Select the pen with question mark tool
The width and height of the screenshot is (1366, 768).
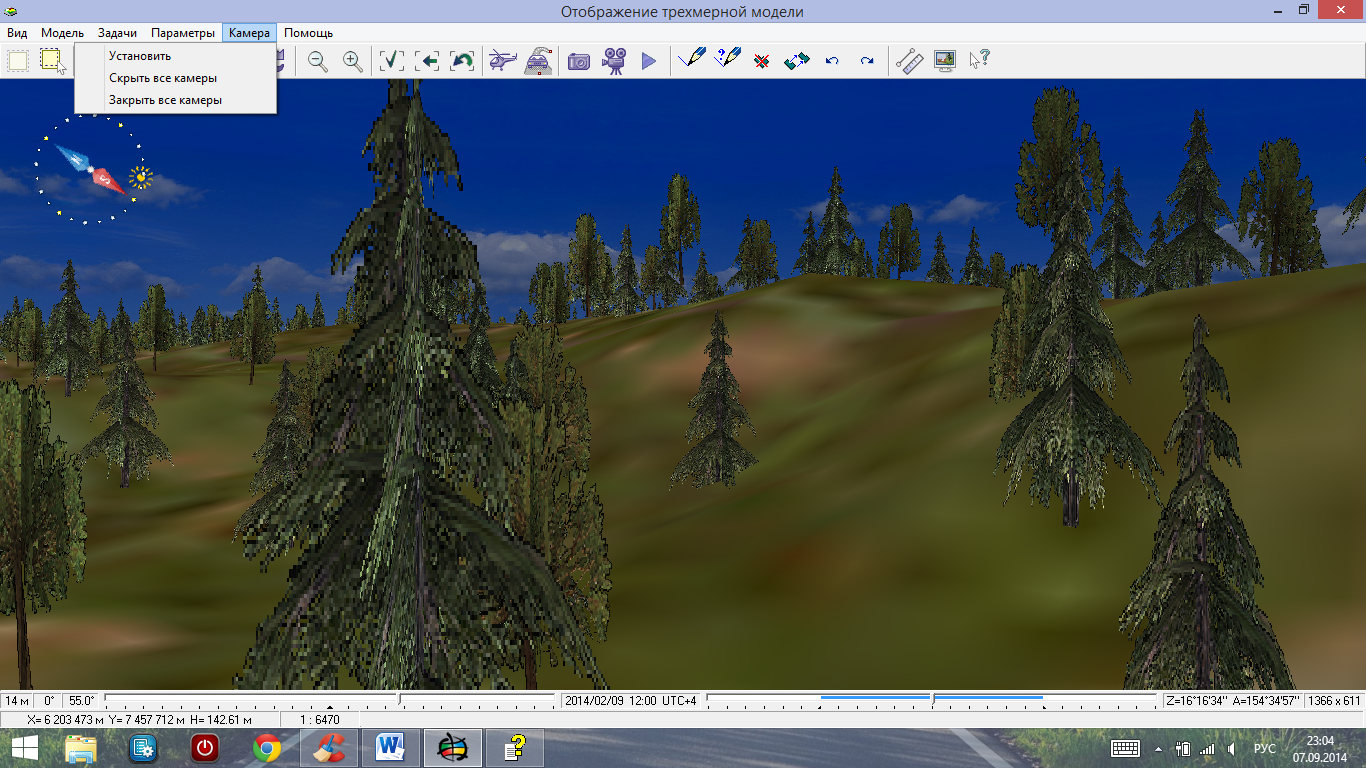pos(727,58)
